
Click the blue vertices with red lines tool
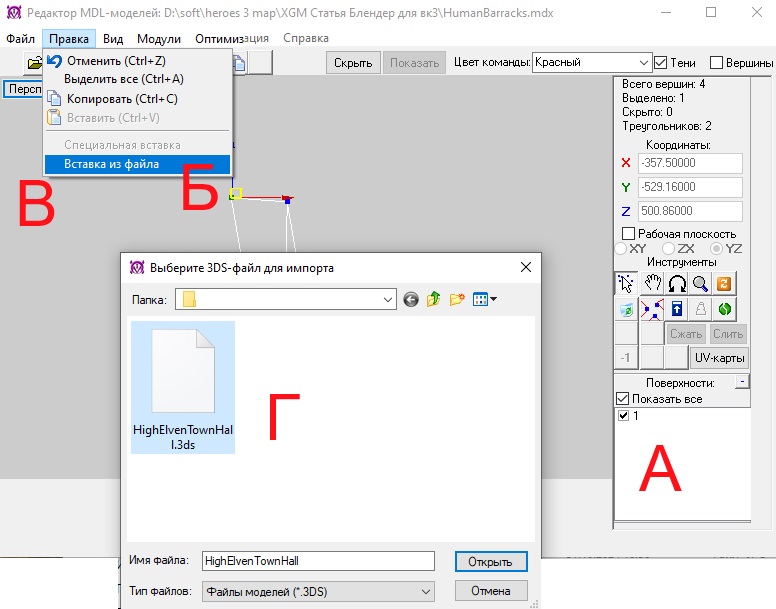coord(652,310)
